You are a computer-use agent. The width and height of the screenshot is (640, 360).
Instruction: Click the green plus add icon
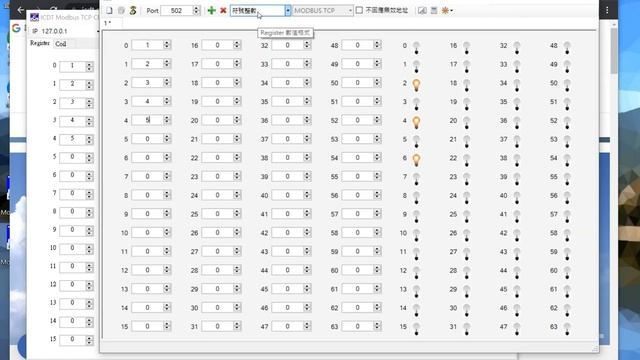click(211, 11)
